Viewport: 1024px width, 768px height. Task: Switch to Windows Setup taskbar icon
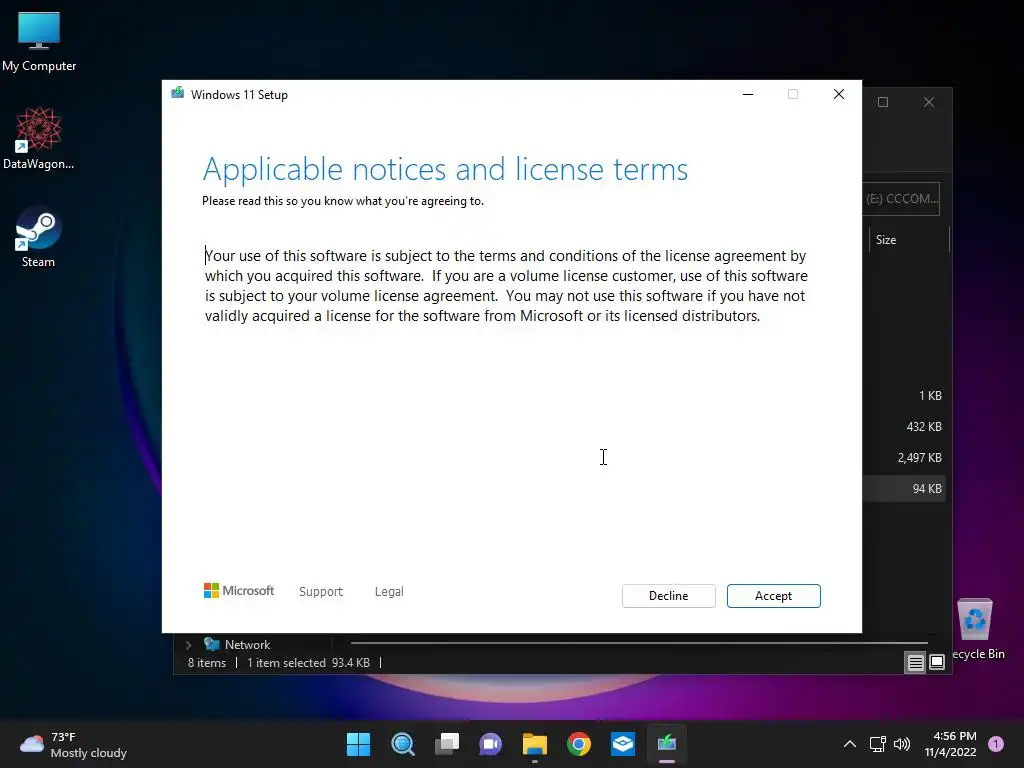(667, 744)
